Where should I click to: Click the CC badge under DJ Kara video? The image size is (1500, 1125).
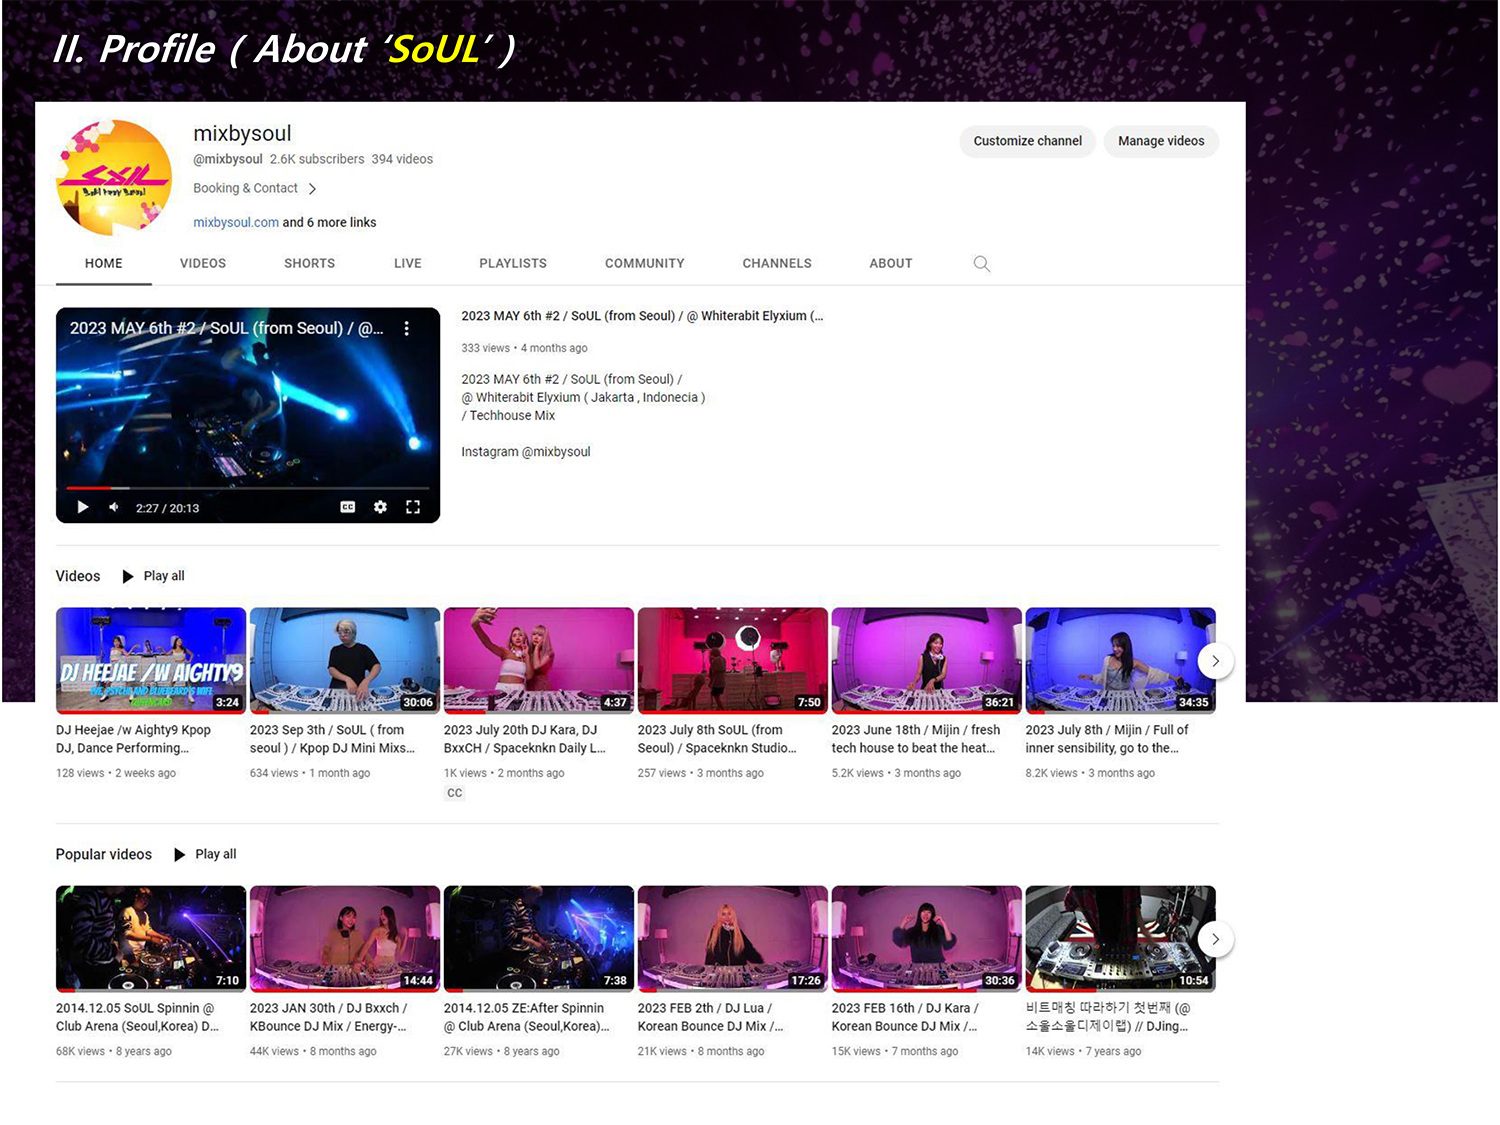pyautogui.click(x=455, y=793)
